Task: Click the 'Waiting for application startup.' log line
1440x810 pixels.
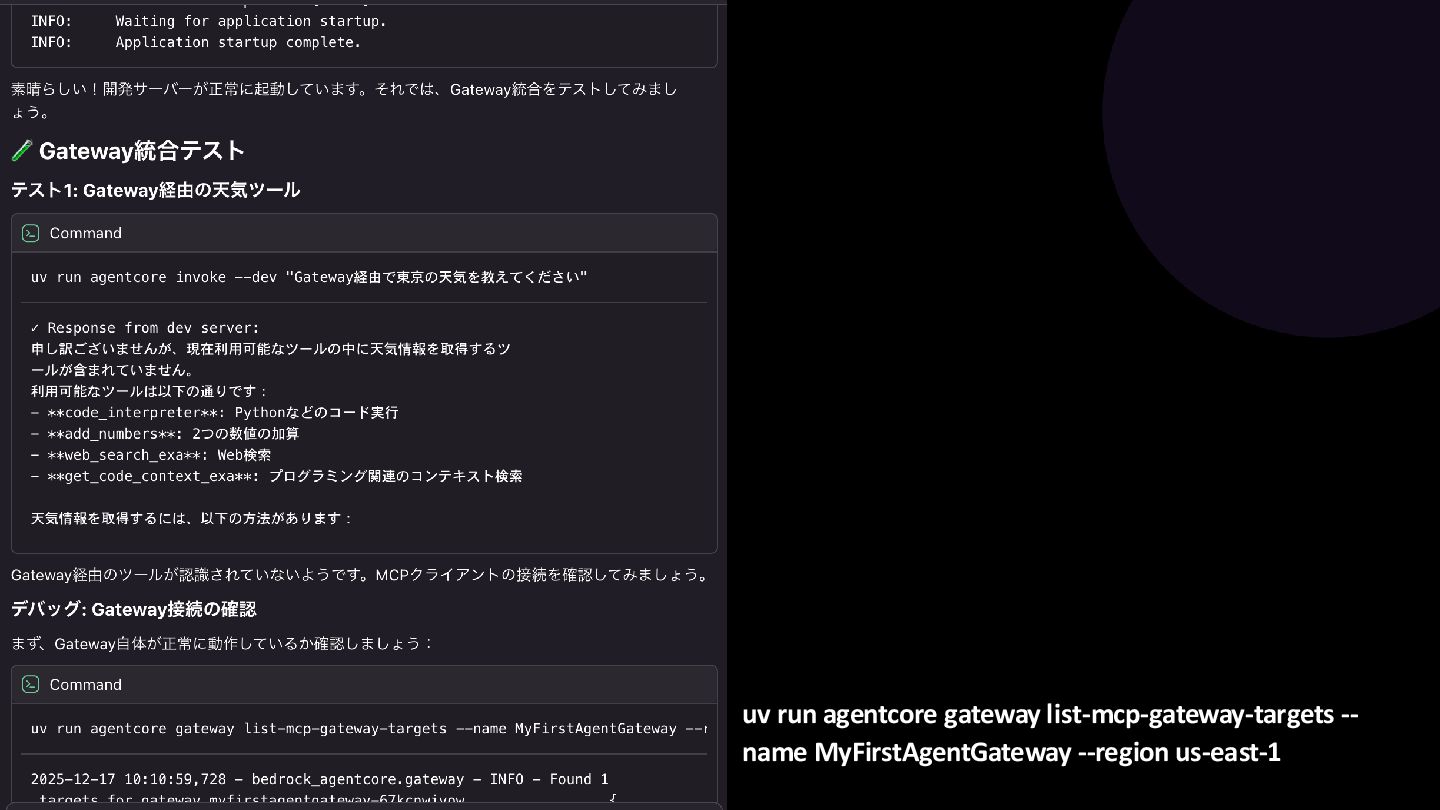Action: [x=209, y=20]
